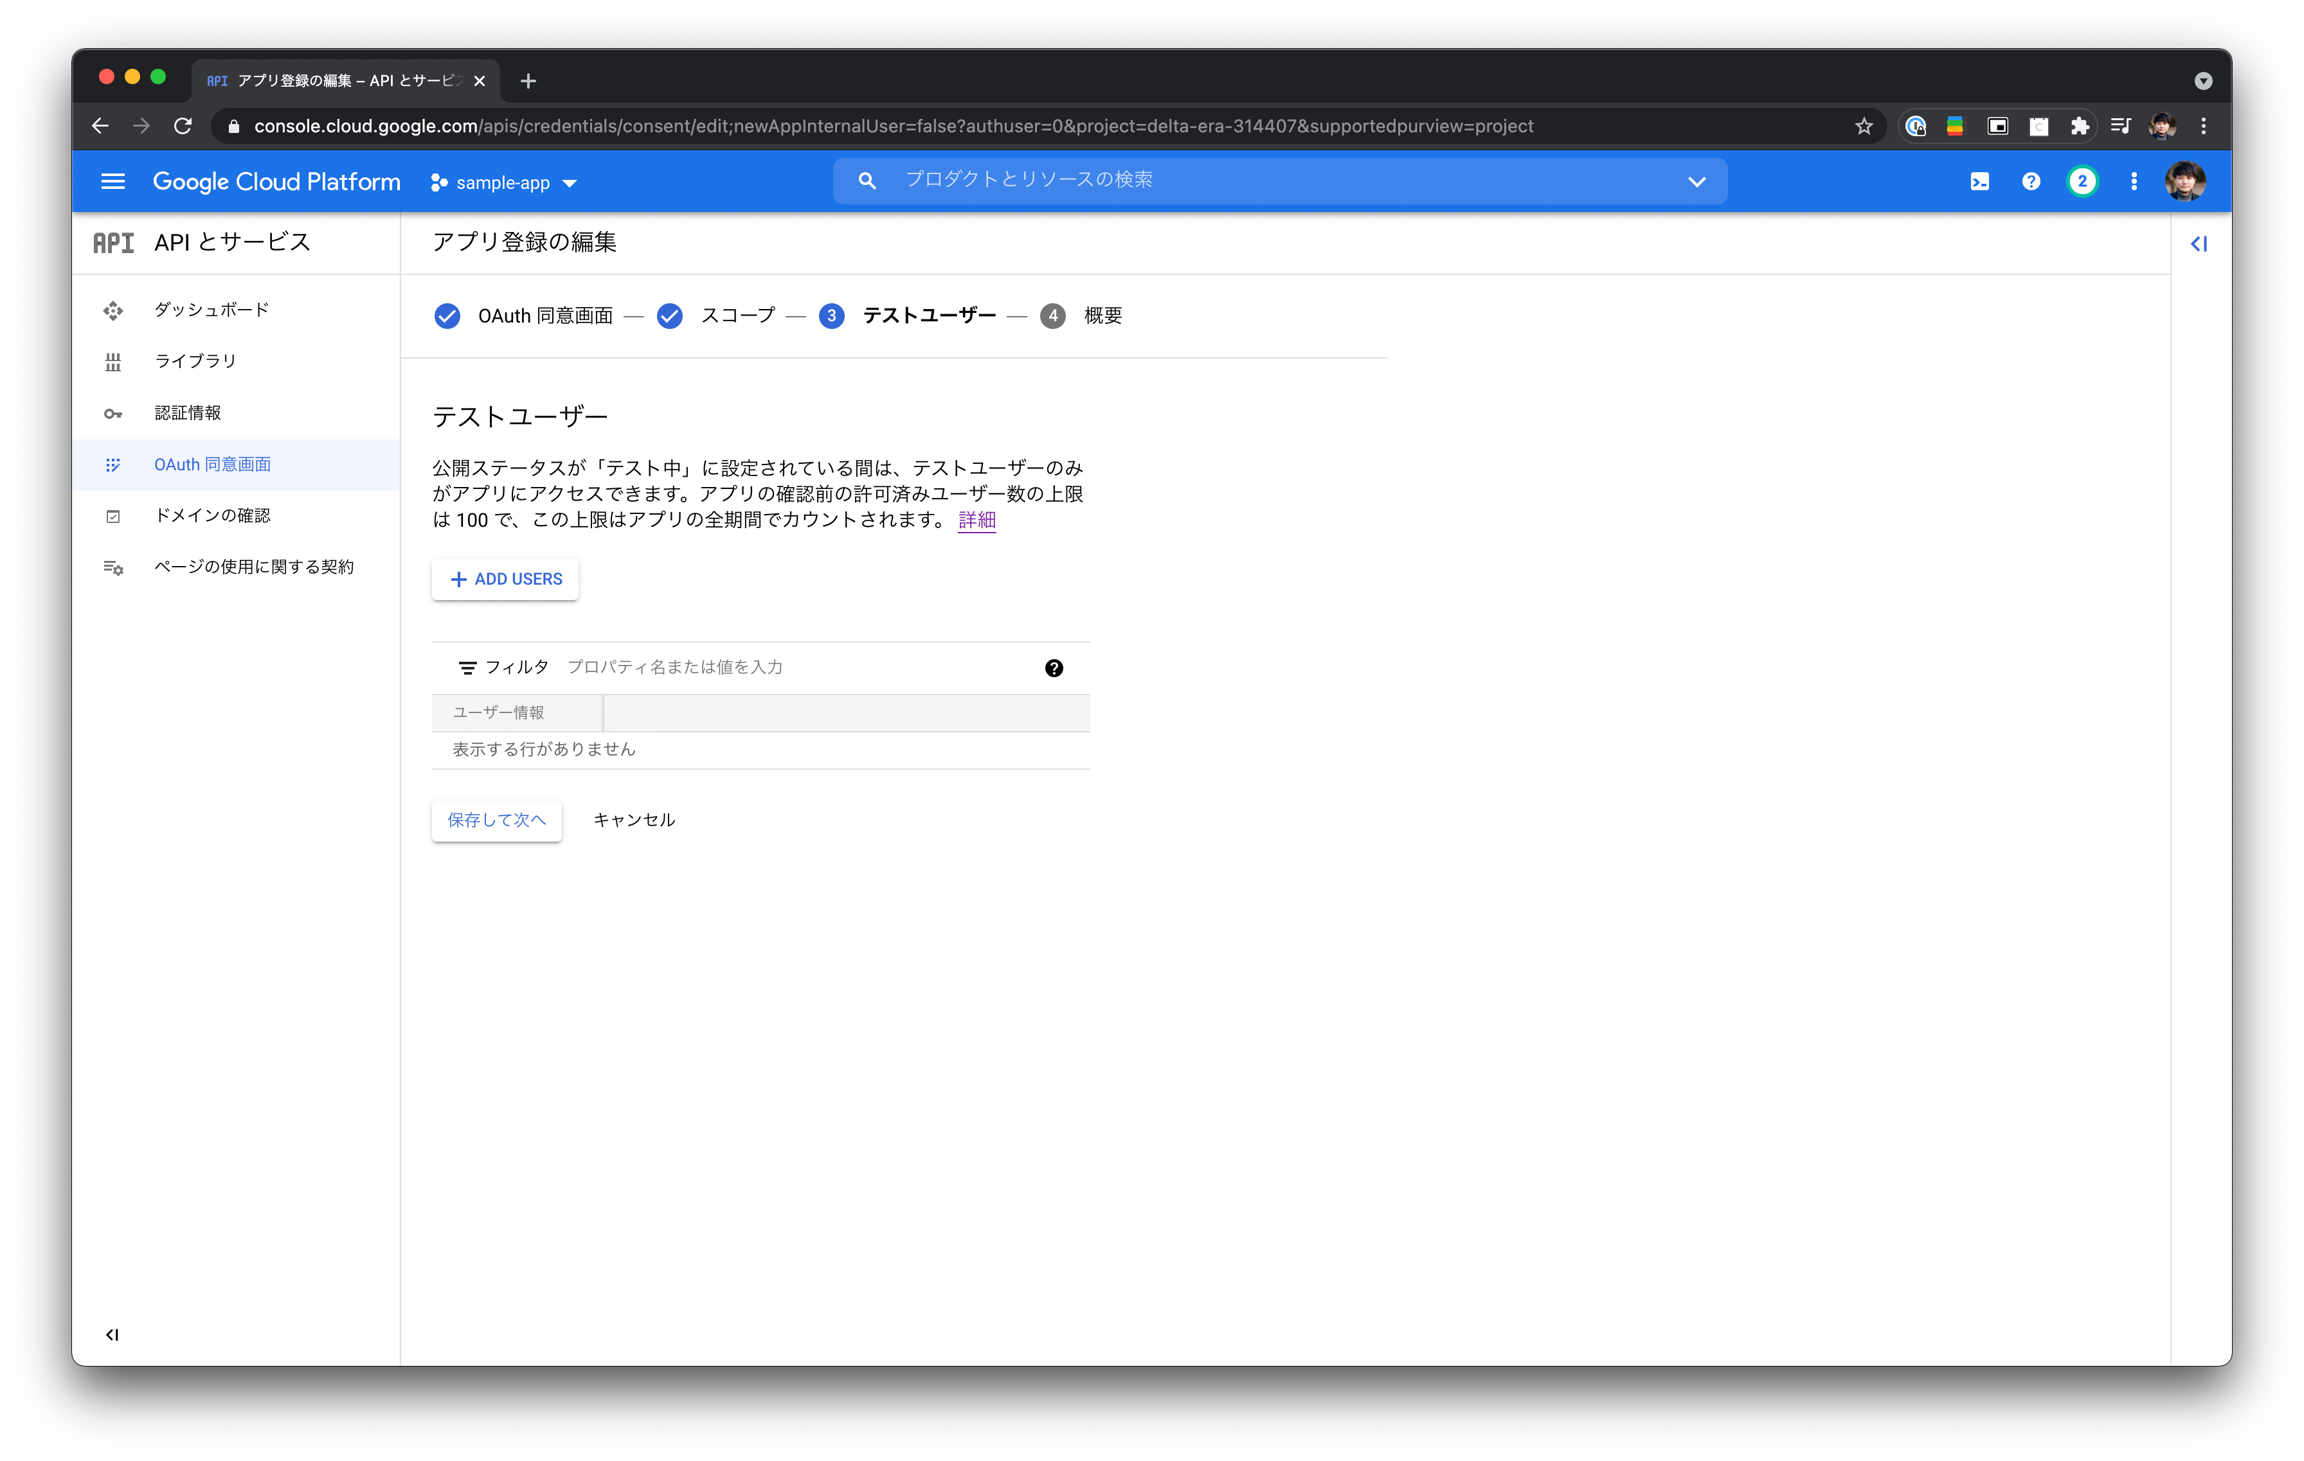The width and height of the screenshot is (2304, 1461).
Task: Bookmark page with star icon
Action: [x=1863, y=126]
